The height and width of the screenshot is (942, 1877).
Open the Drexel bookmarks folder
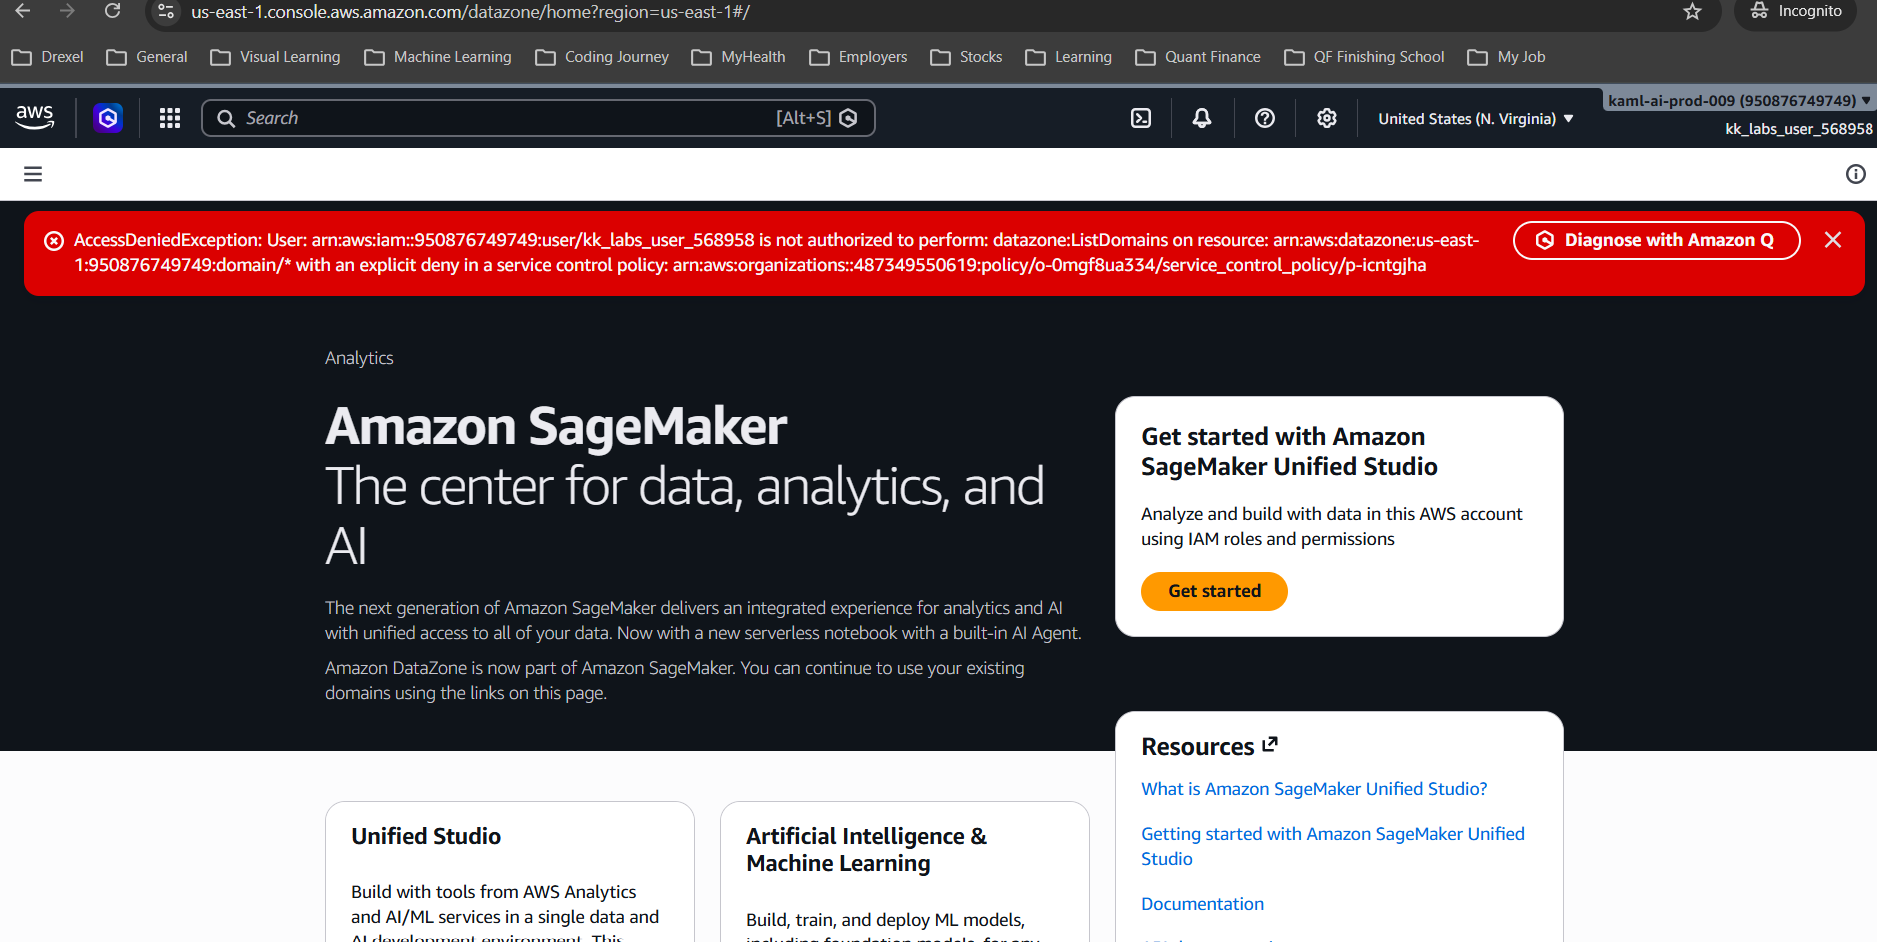48,57
